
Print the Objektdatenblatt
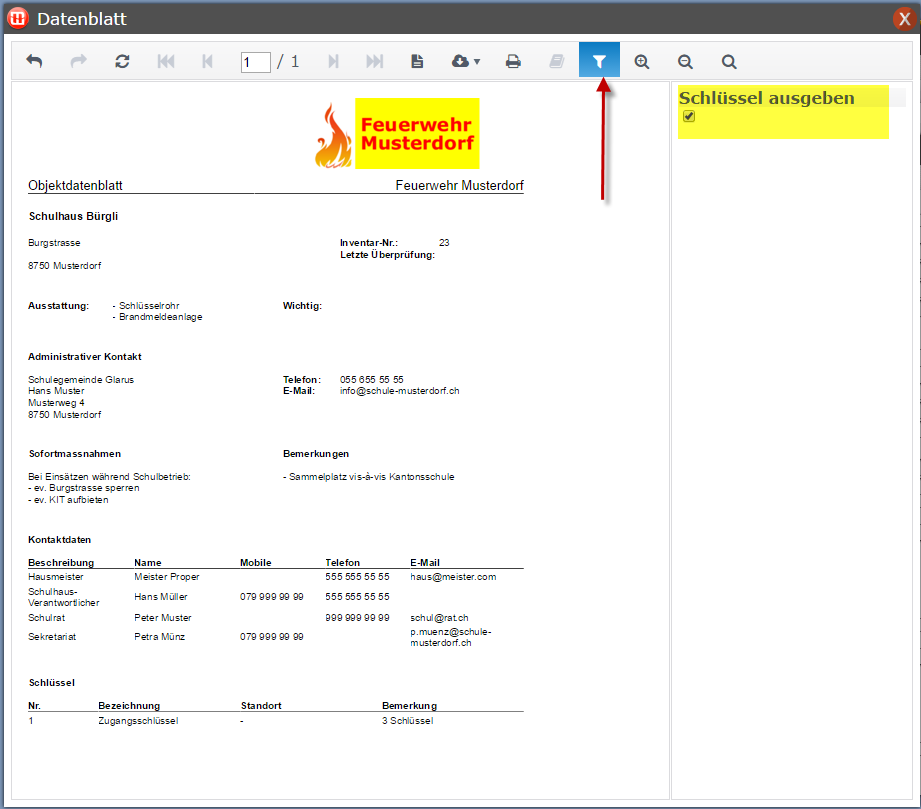click(x=513, y=60)
